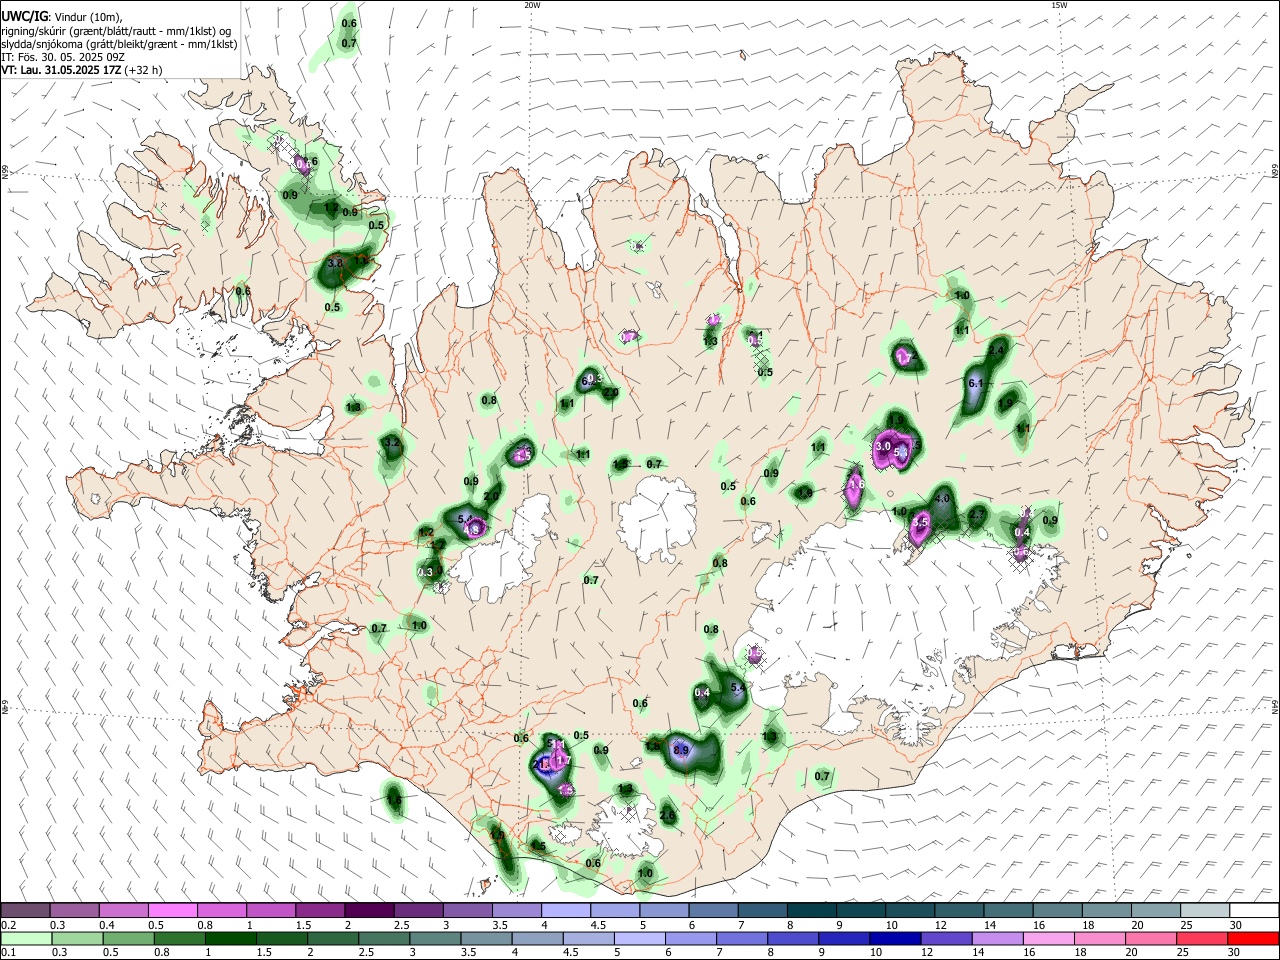Choose the light gray swatch between 25 and 30
This screenshot has height=960, width=1280.
tap(1205, 910)
